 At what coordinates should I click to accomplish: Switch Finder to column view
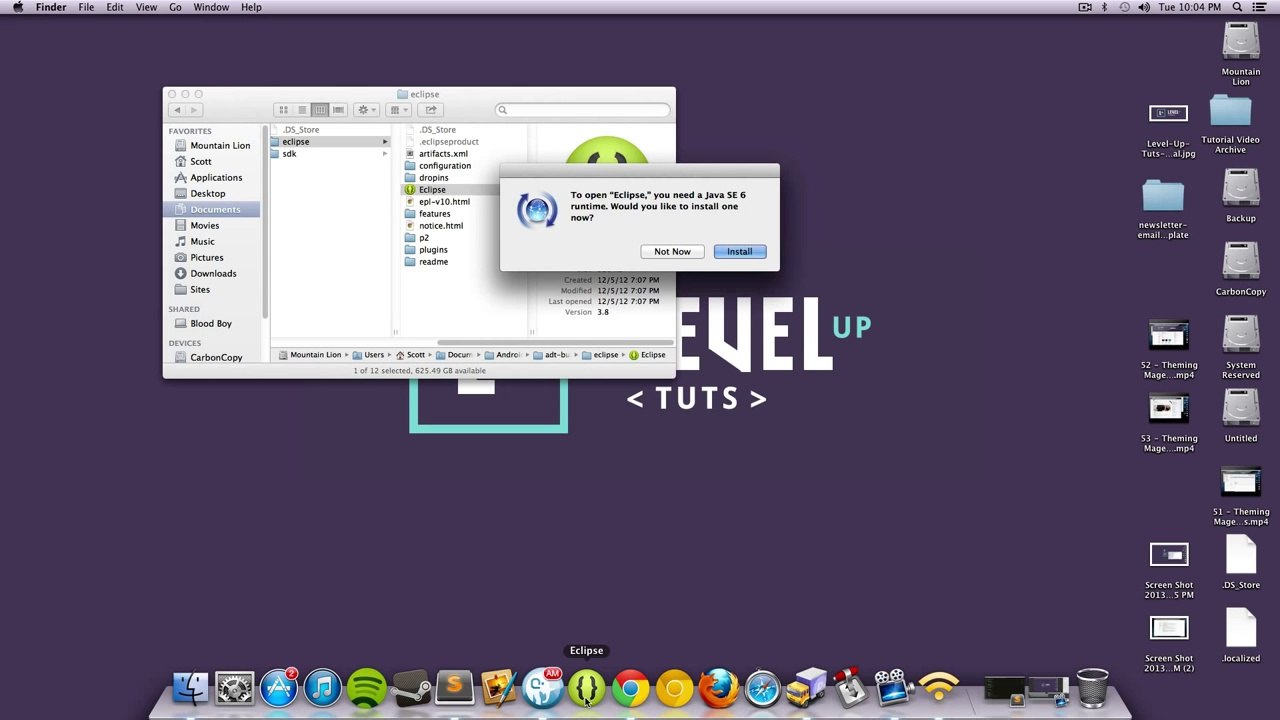319,110
